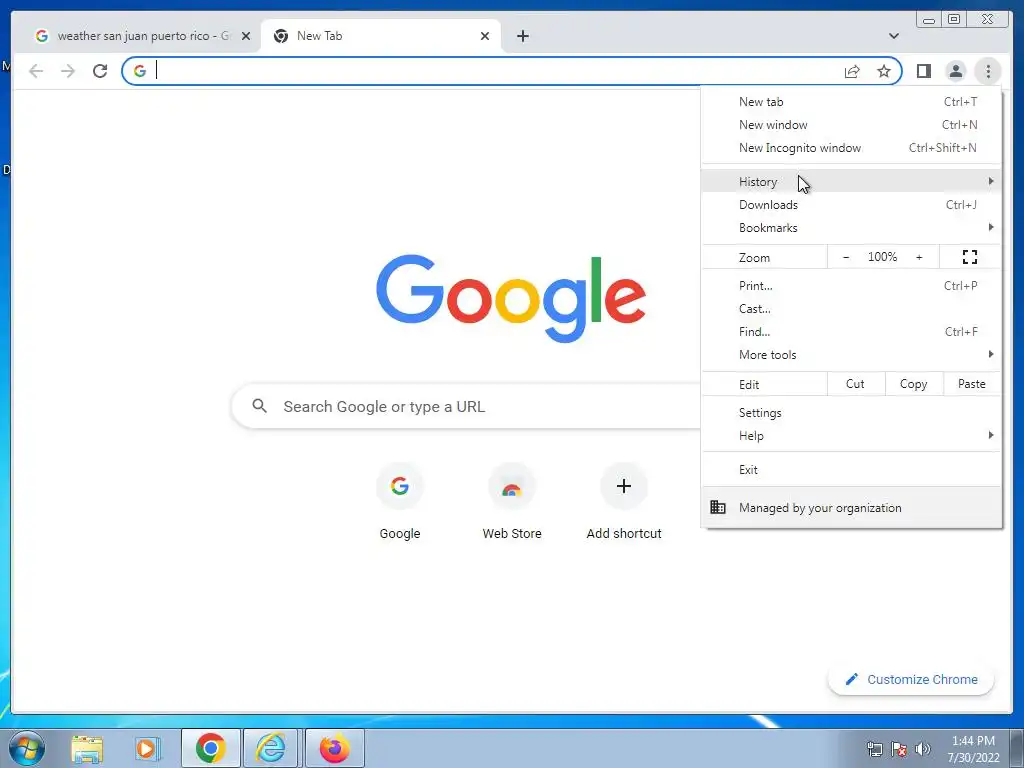This screenshot has height=768, width=1024.
Task: Click the forward navigation arrow
Action: (68, 71)
